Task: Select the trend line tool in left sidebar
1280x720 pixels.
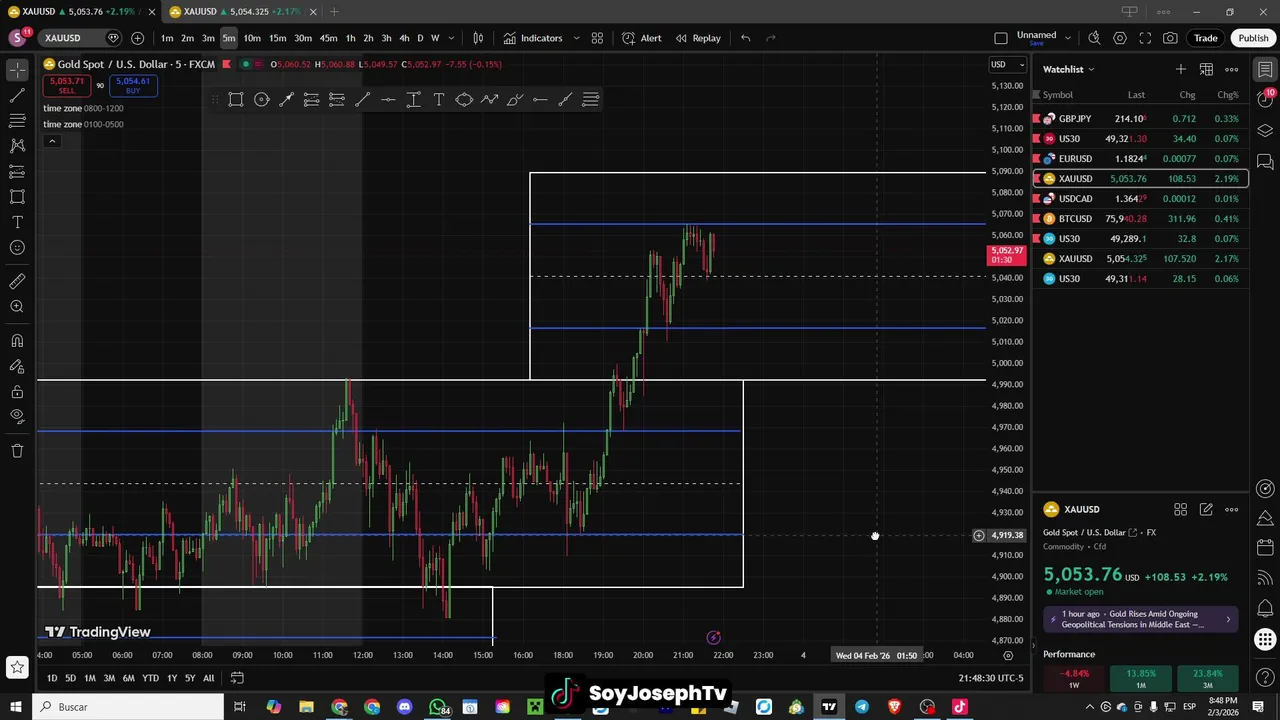Action: pos(17,96)
